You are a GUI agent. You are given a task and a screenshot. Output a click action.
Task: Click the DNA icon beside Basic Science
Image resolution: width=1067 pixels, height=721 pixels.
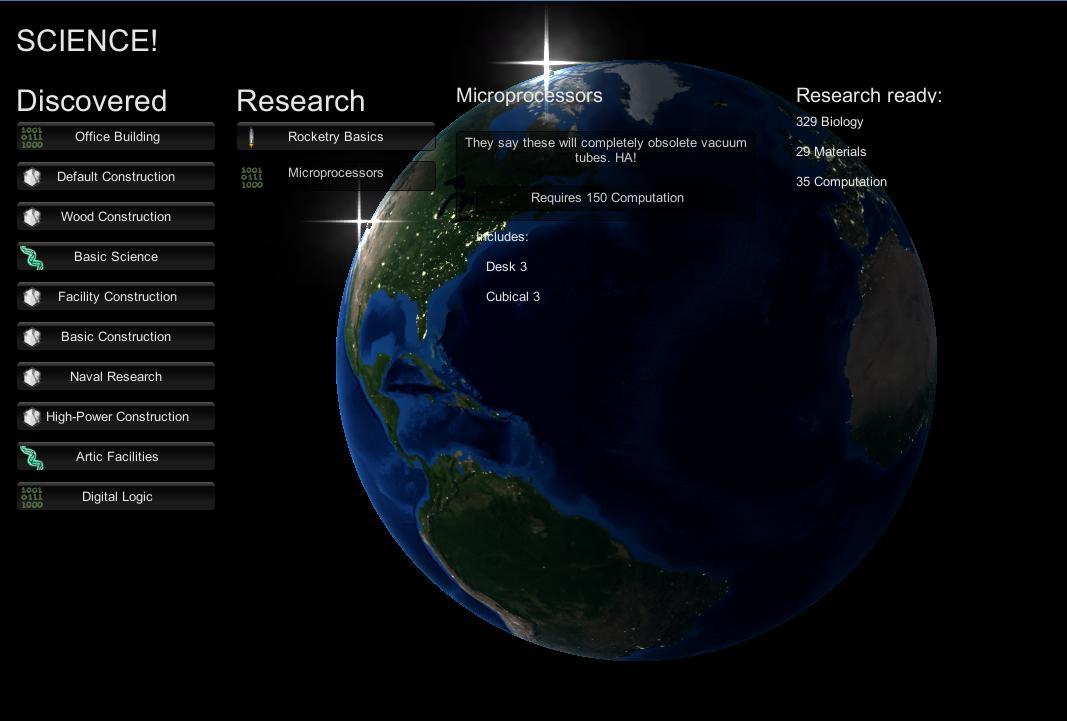tap(32, 258)
